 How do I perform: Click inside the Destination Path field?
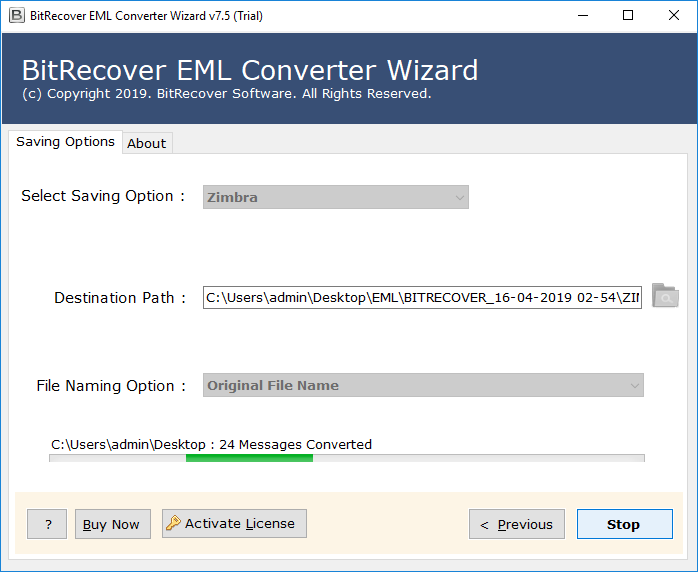click(422, 297)
